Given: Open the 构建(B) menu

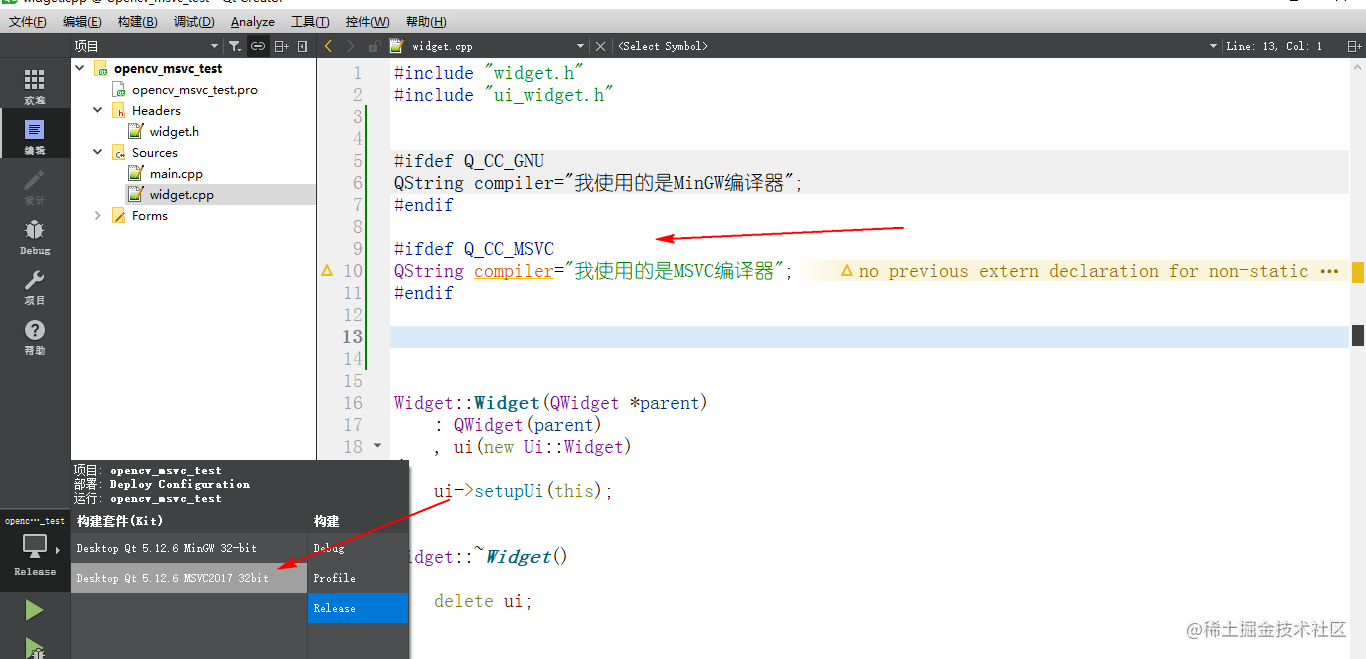Looking at the screenshot, I should pyautogui.click(x=137, y=21).
